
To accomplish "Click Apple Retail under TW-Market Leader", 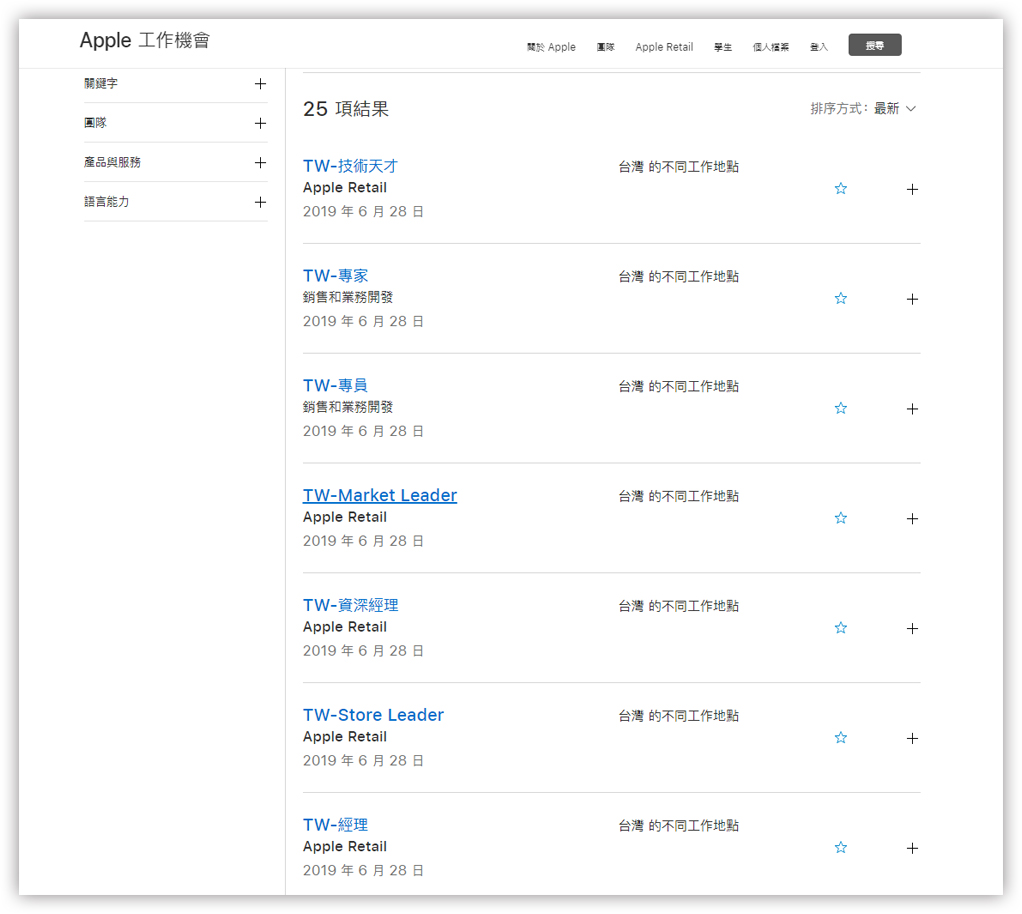I will pyautogui.click(x=345, y=517).
